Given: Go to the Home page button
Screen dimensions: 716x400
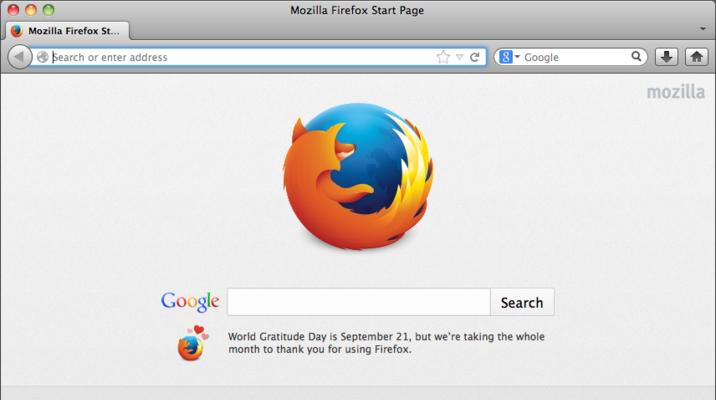Looking at the screenshot, I should point(696,57).
